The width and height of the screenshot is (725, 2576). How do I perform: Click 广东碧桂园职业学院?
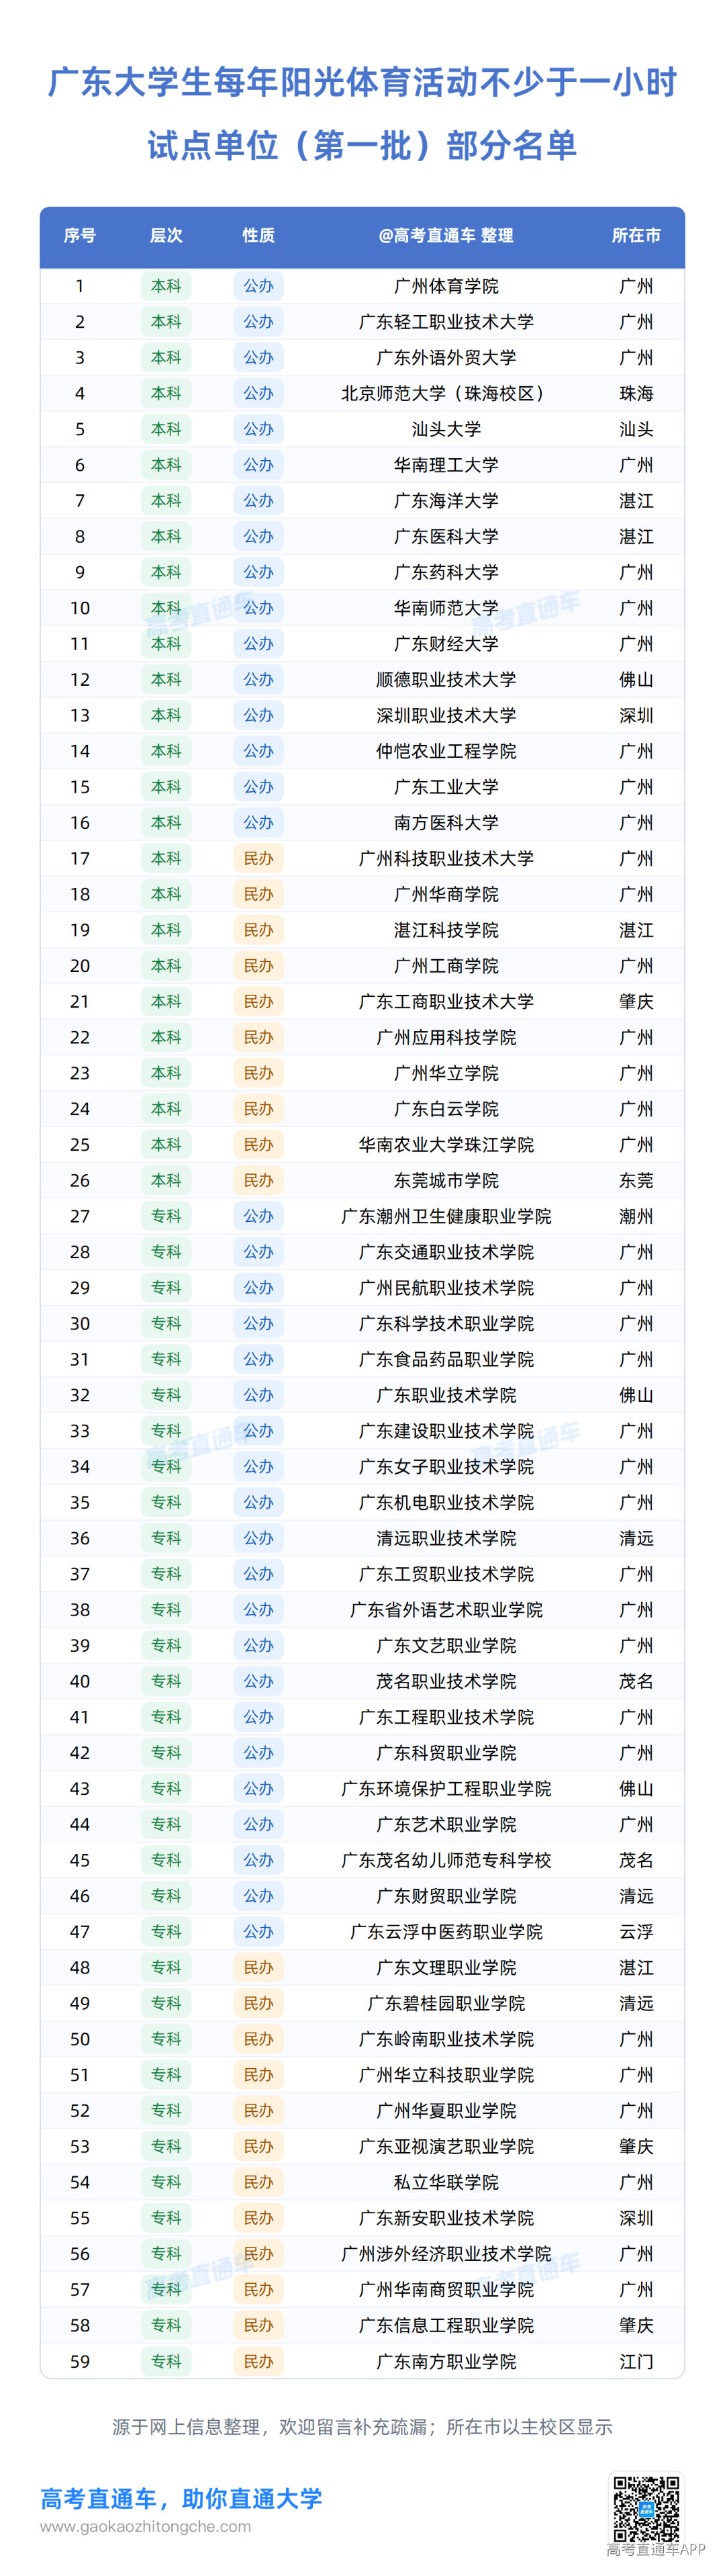[446, 2003]
